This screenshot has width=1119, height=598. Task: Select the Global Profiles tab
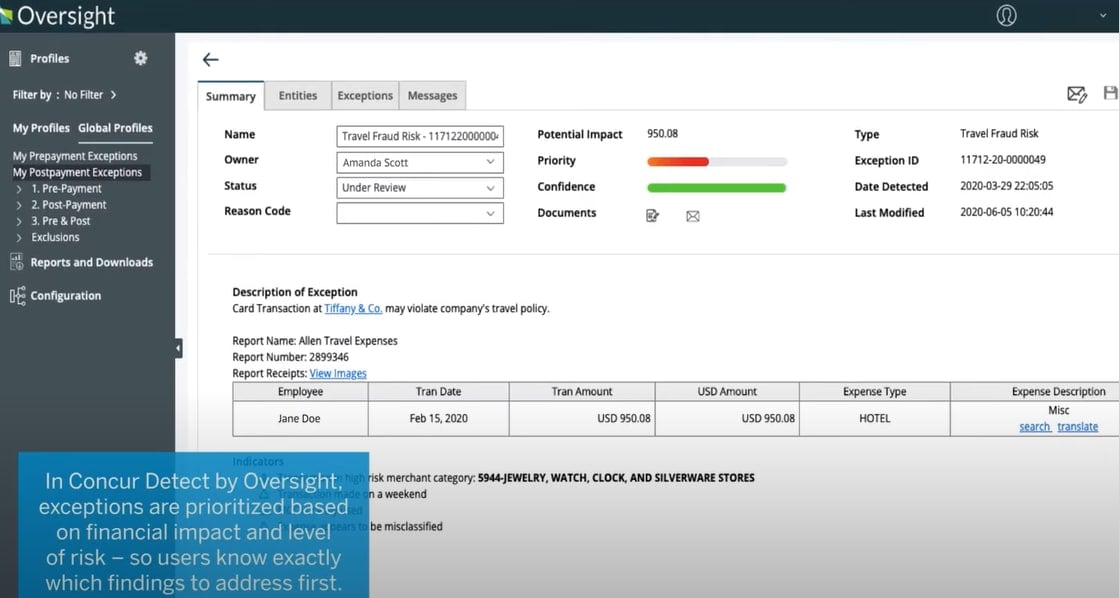click(x=116, y=128)
